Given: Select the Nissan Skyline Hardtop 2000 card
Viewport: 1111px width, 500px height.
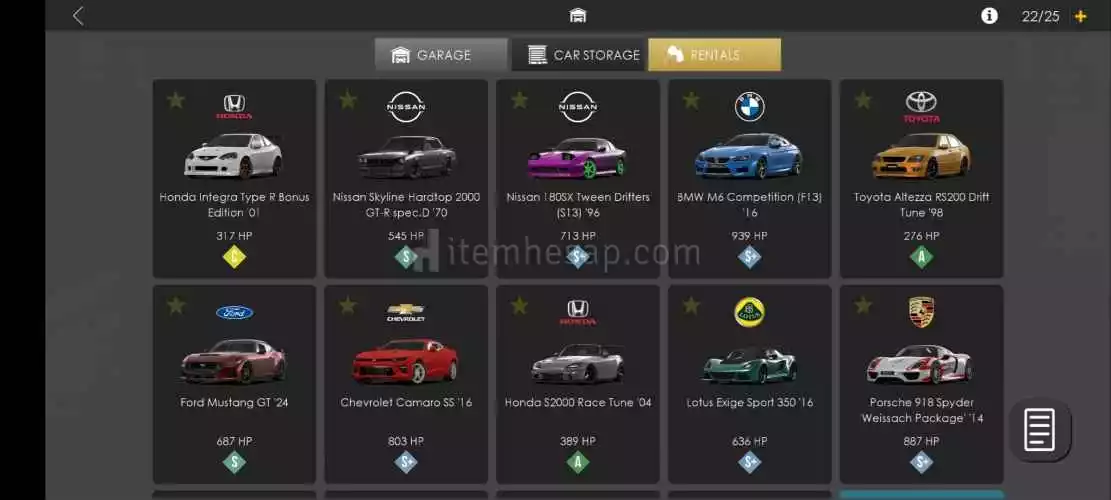Looking at the screenshot, I should 406,178.
